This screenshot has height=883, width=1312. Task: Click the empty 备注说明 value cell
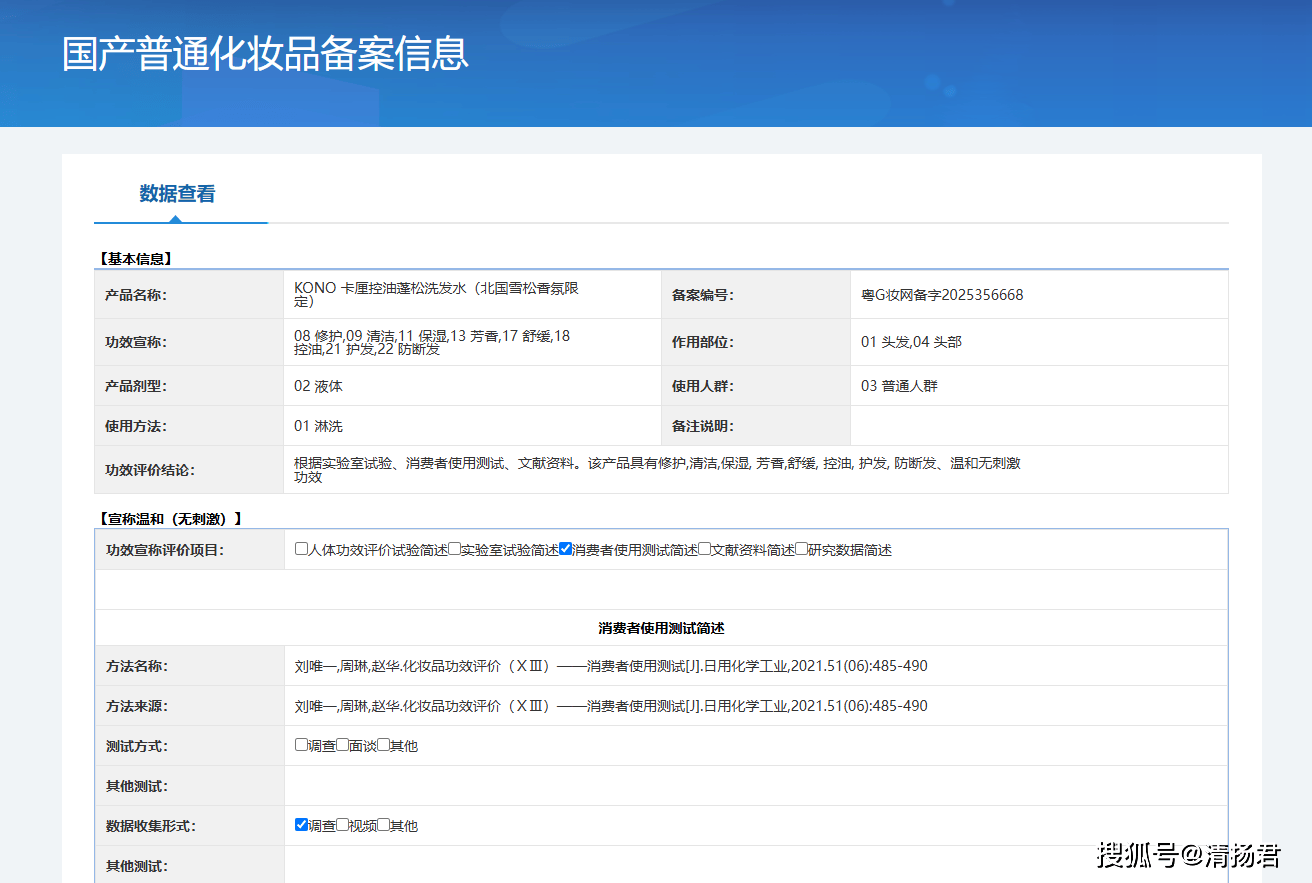click(1039, 426)
